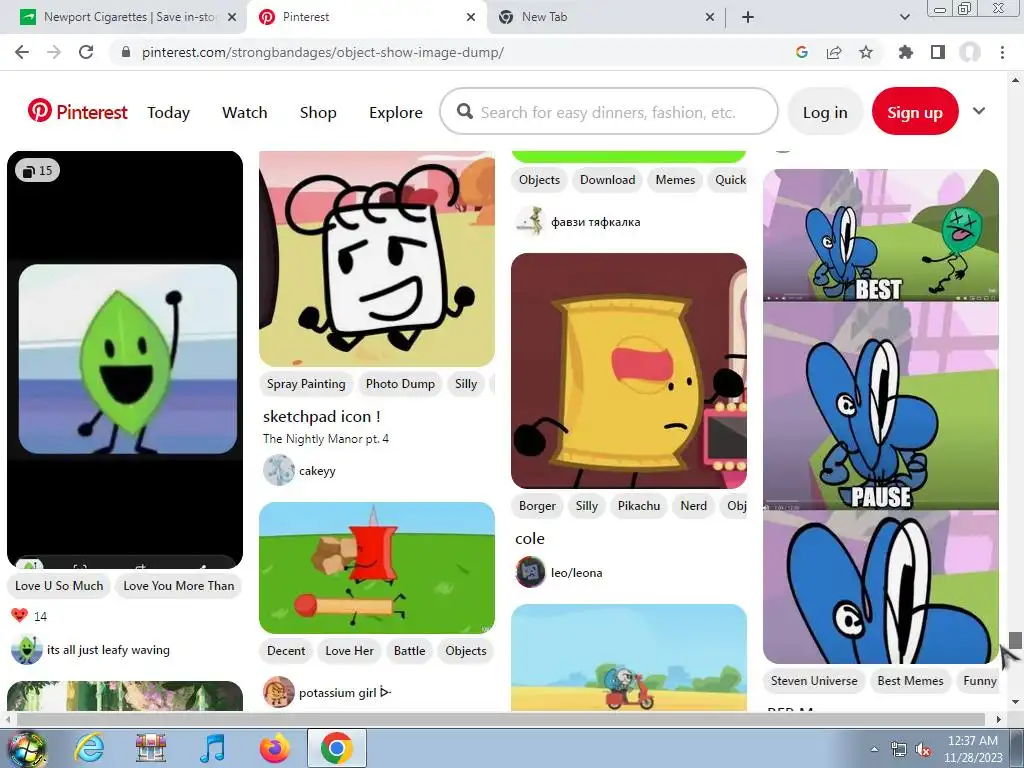The height and width of the screenshot is (768, 1024).
Task: Click the Pinterest logo icon
Action: [x=39, y=110]
